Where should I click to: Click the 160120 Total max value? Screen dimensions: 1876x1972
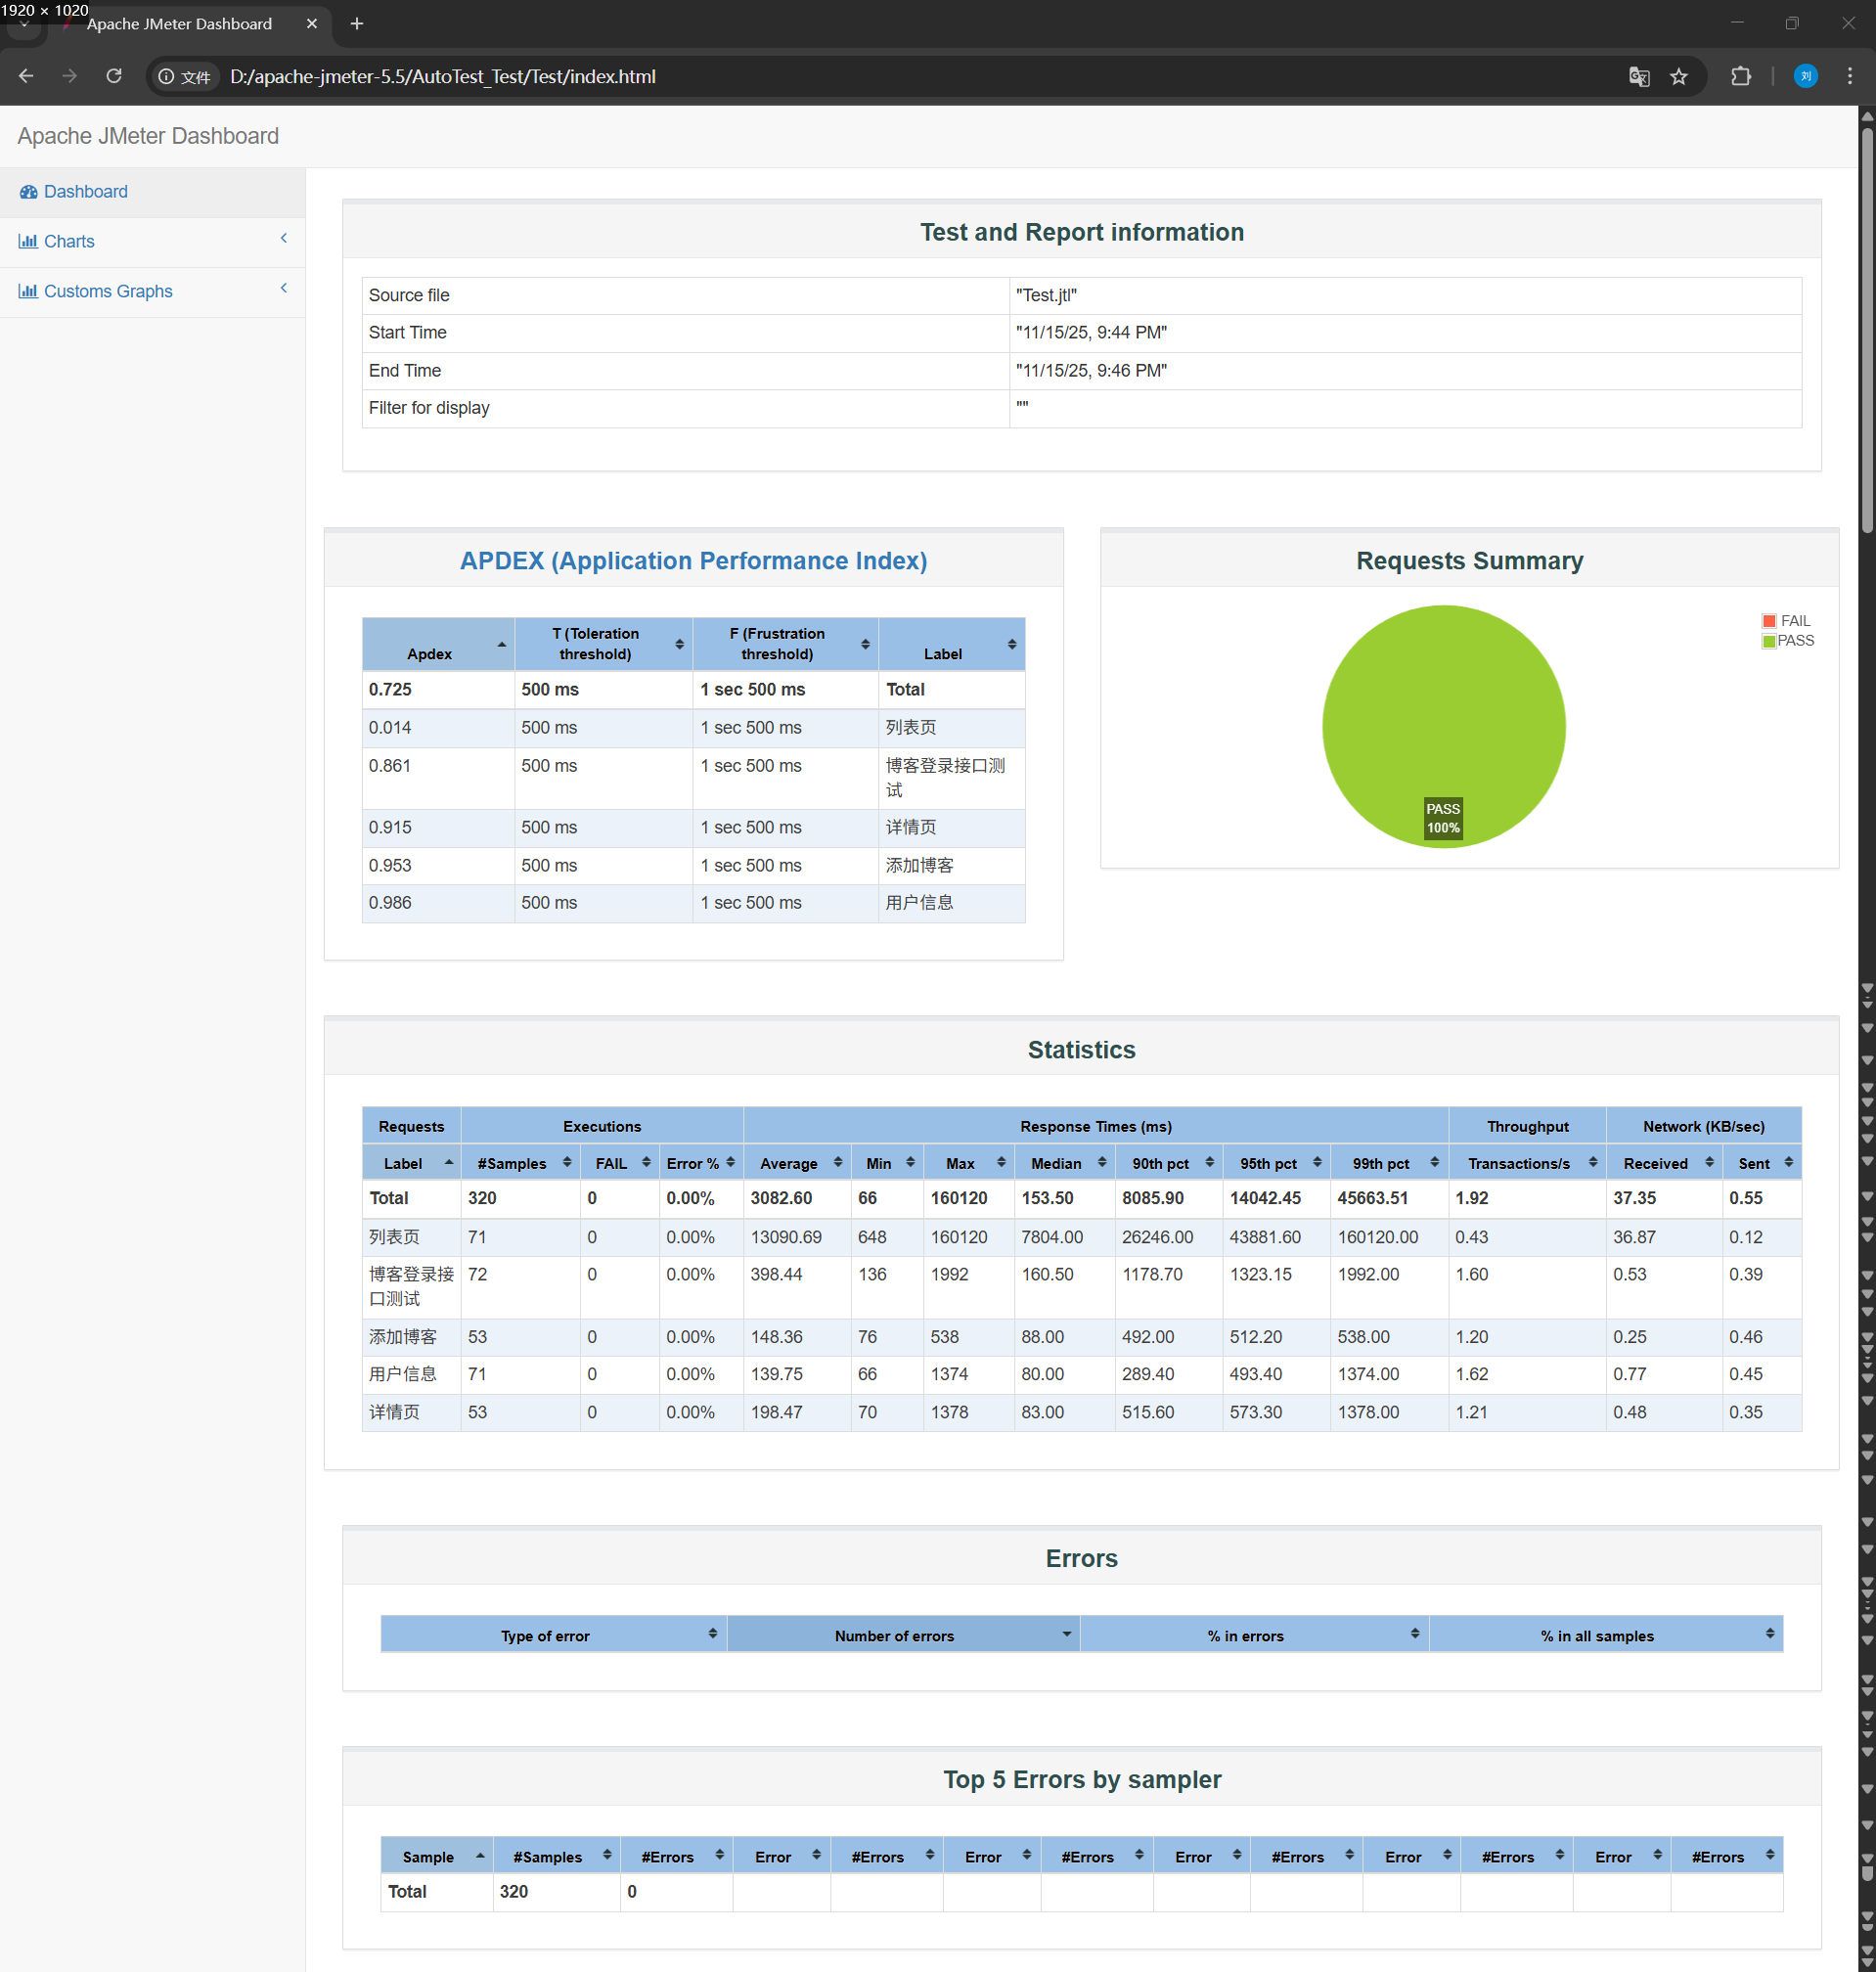959,1198
